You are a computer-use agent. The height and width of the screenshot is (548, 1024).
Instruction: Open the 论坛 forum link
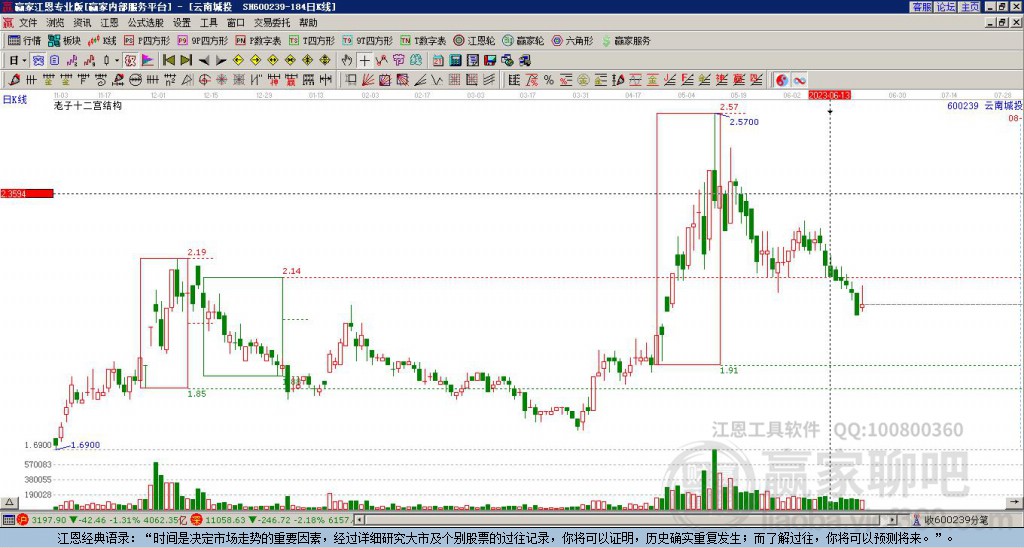(x=946, y=7)
